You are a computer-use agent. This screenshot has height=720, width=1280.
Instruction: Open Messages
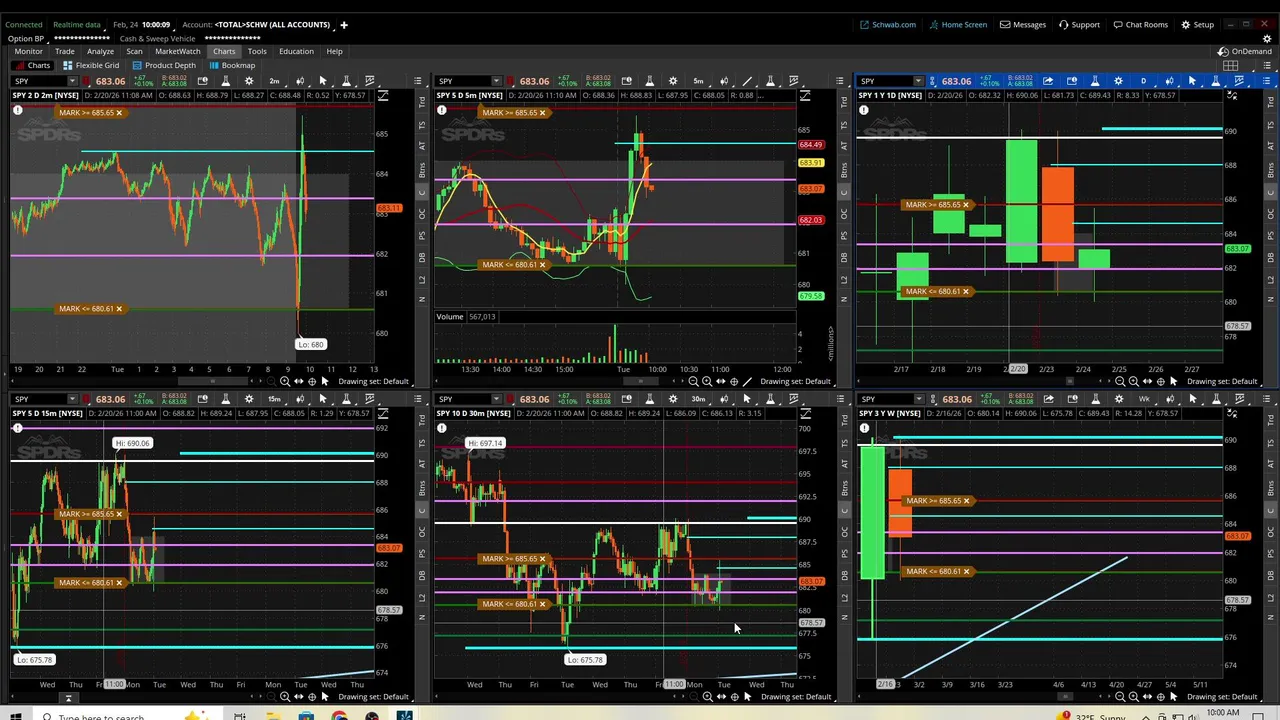click(1022, 24)
